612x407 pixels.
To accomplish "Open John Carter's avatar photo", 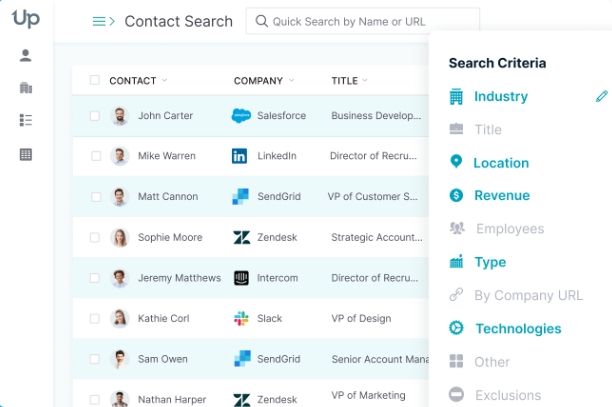I will tap(119, 116).
